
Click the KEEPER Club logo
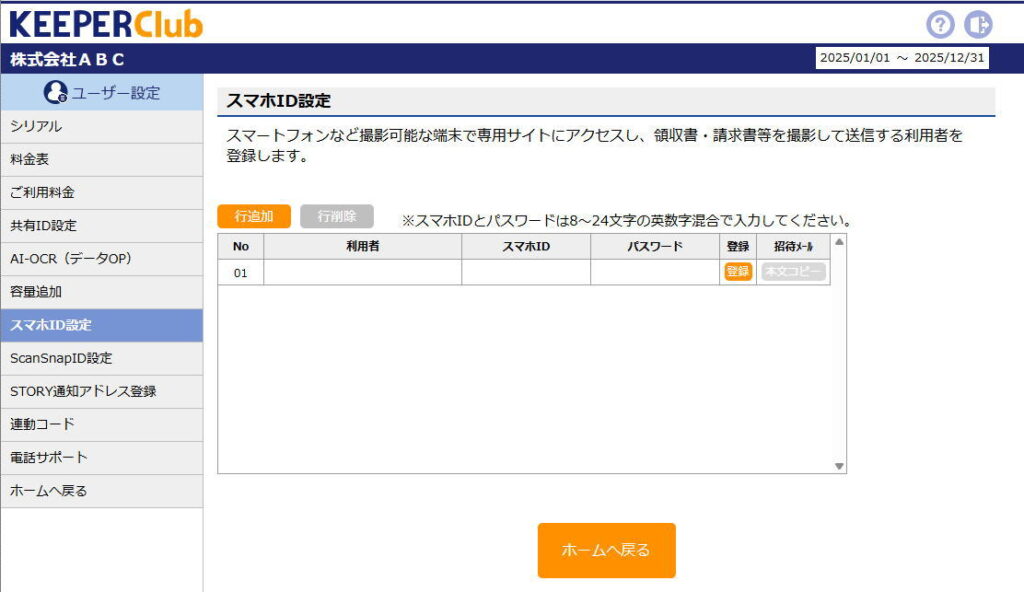point(105,23)
